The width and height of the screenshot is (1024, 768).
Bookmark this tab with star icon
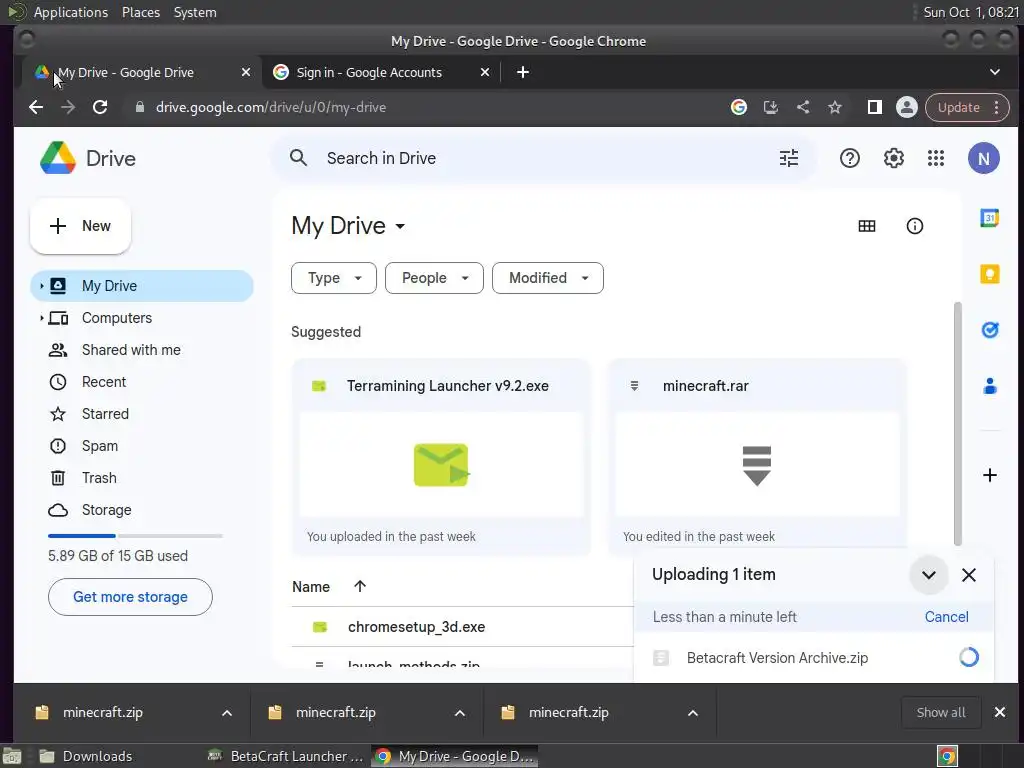point(835,107)
